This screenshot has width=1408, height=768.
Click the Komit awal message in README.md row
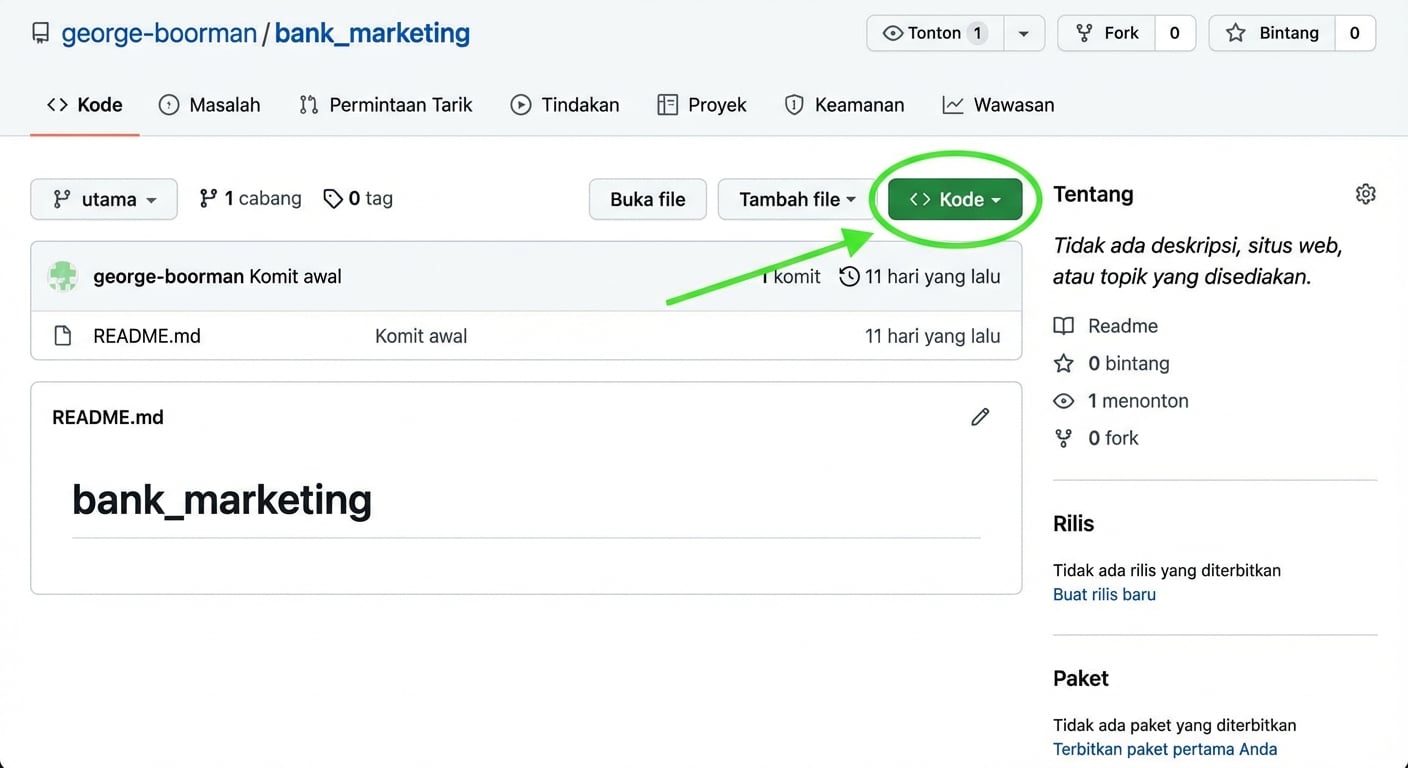421,336
